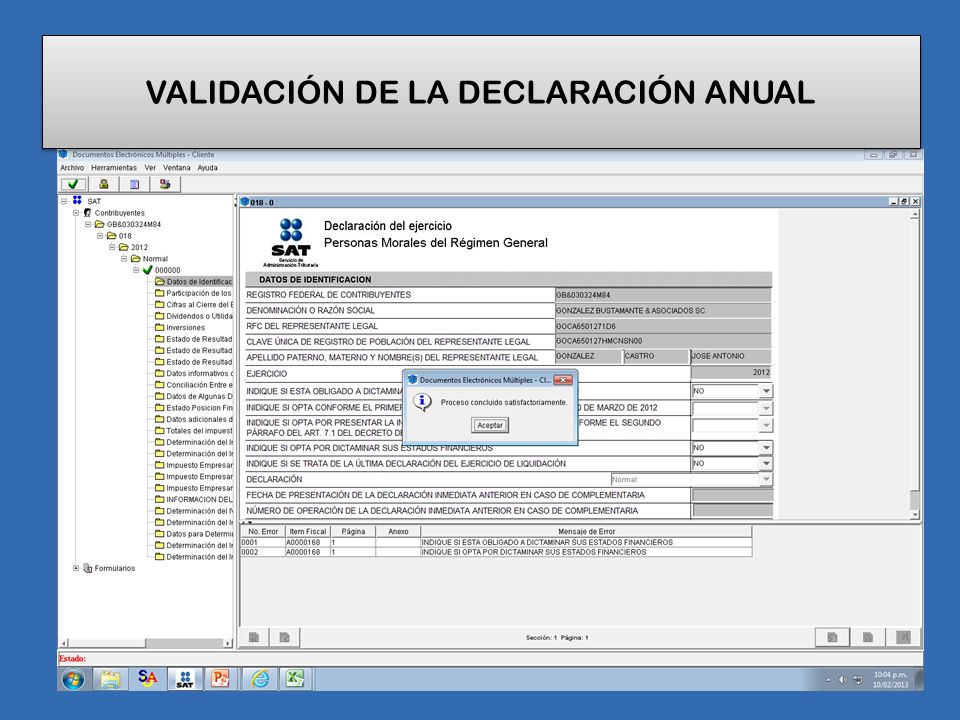Image resolution: width=960 pixels, height=720 pixels.
Task: Click the green checkmark validate toolbar button
Action: pos(73,184)
